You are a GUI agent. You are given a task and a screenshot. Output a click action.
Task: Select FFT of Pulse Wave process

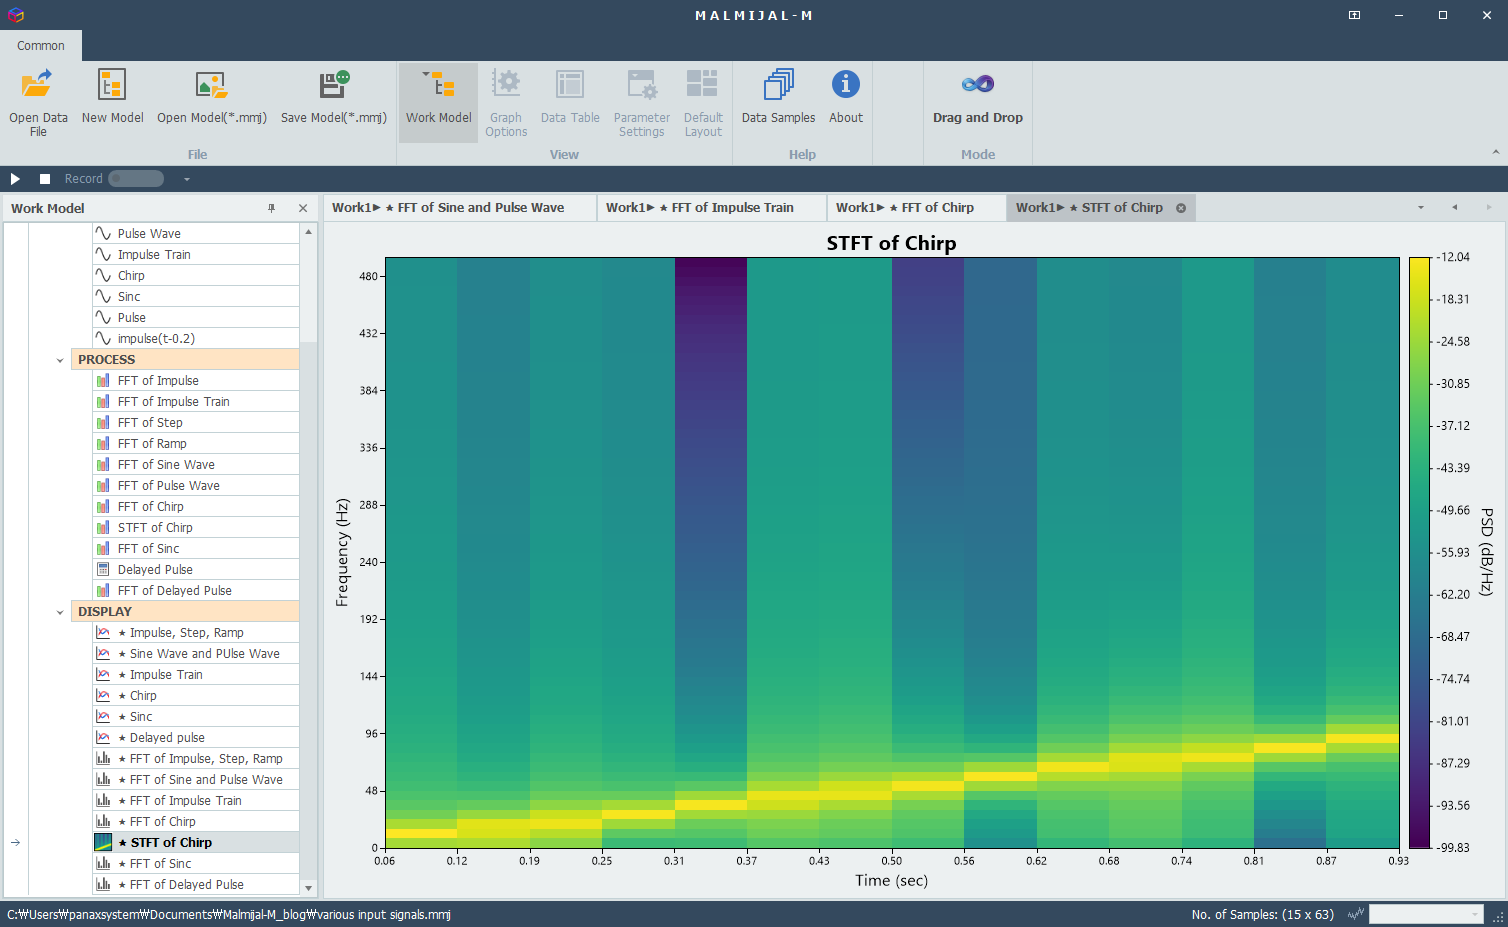coord(196,486)
